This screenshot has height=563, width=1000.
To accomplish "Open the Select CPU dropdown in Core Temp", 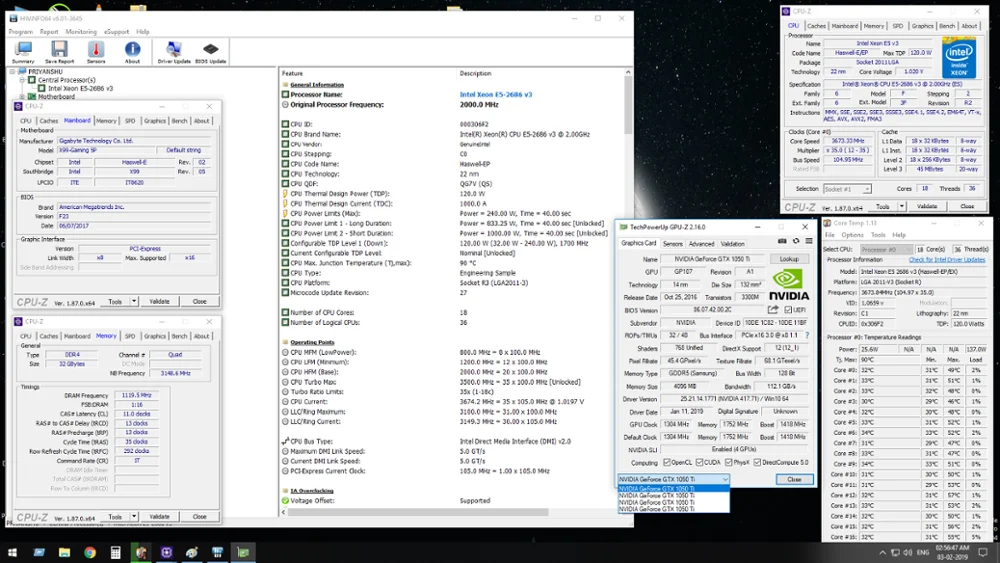I will (884, 249).
